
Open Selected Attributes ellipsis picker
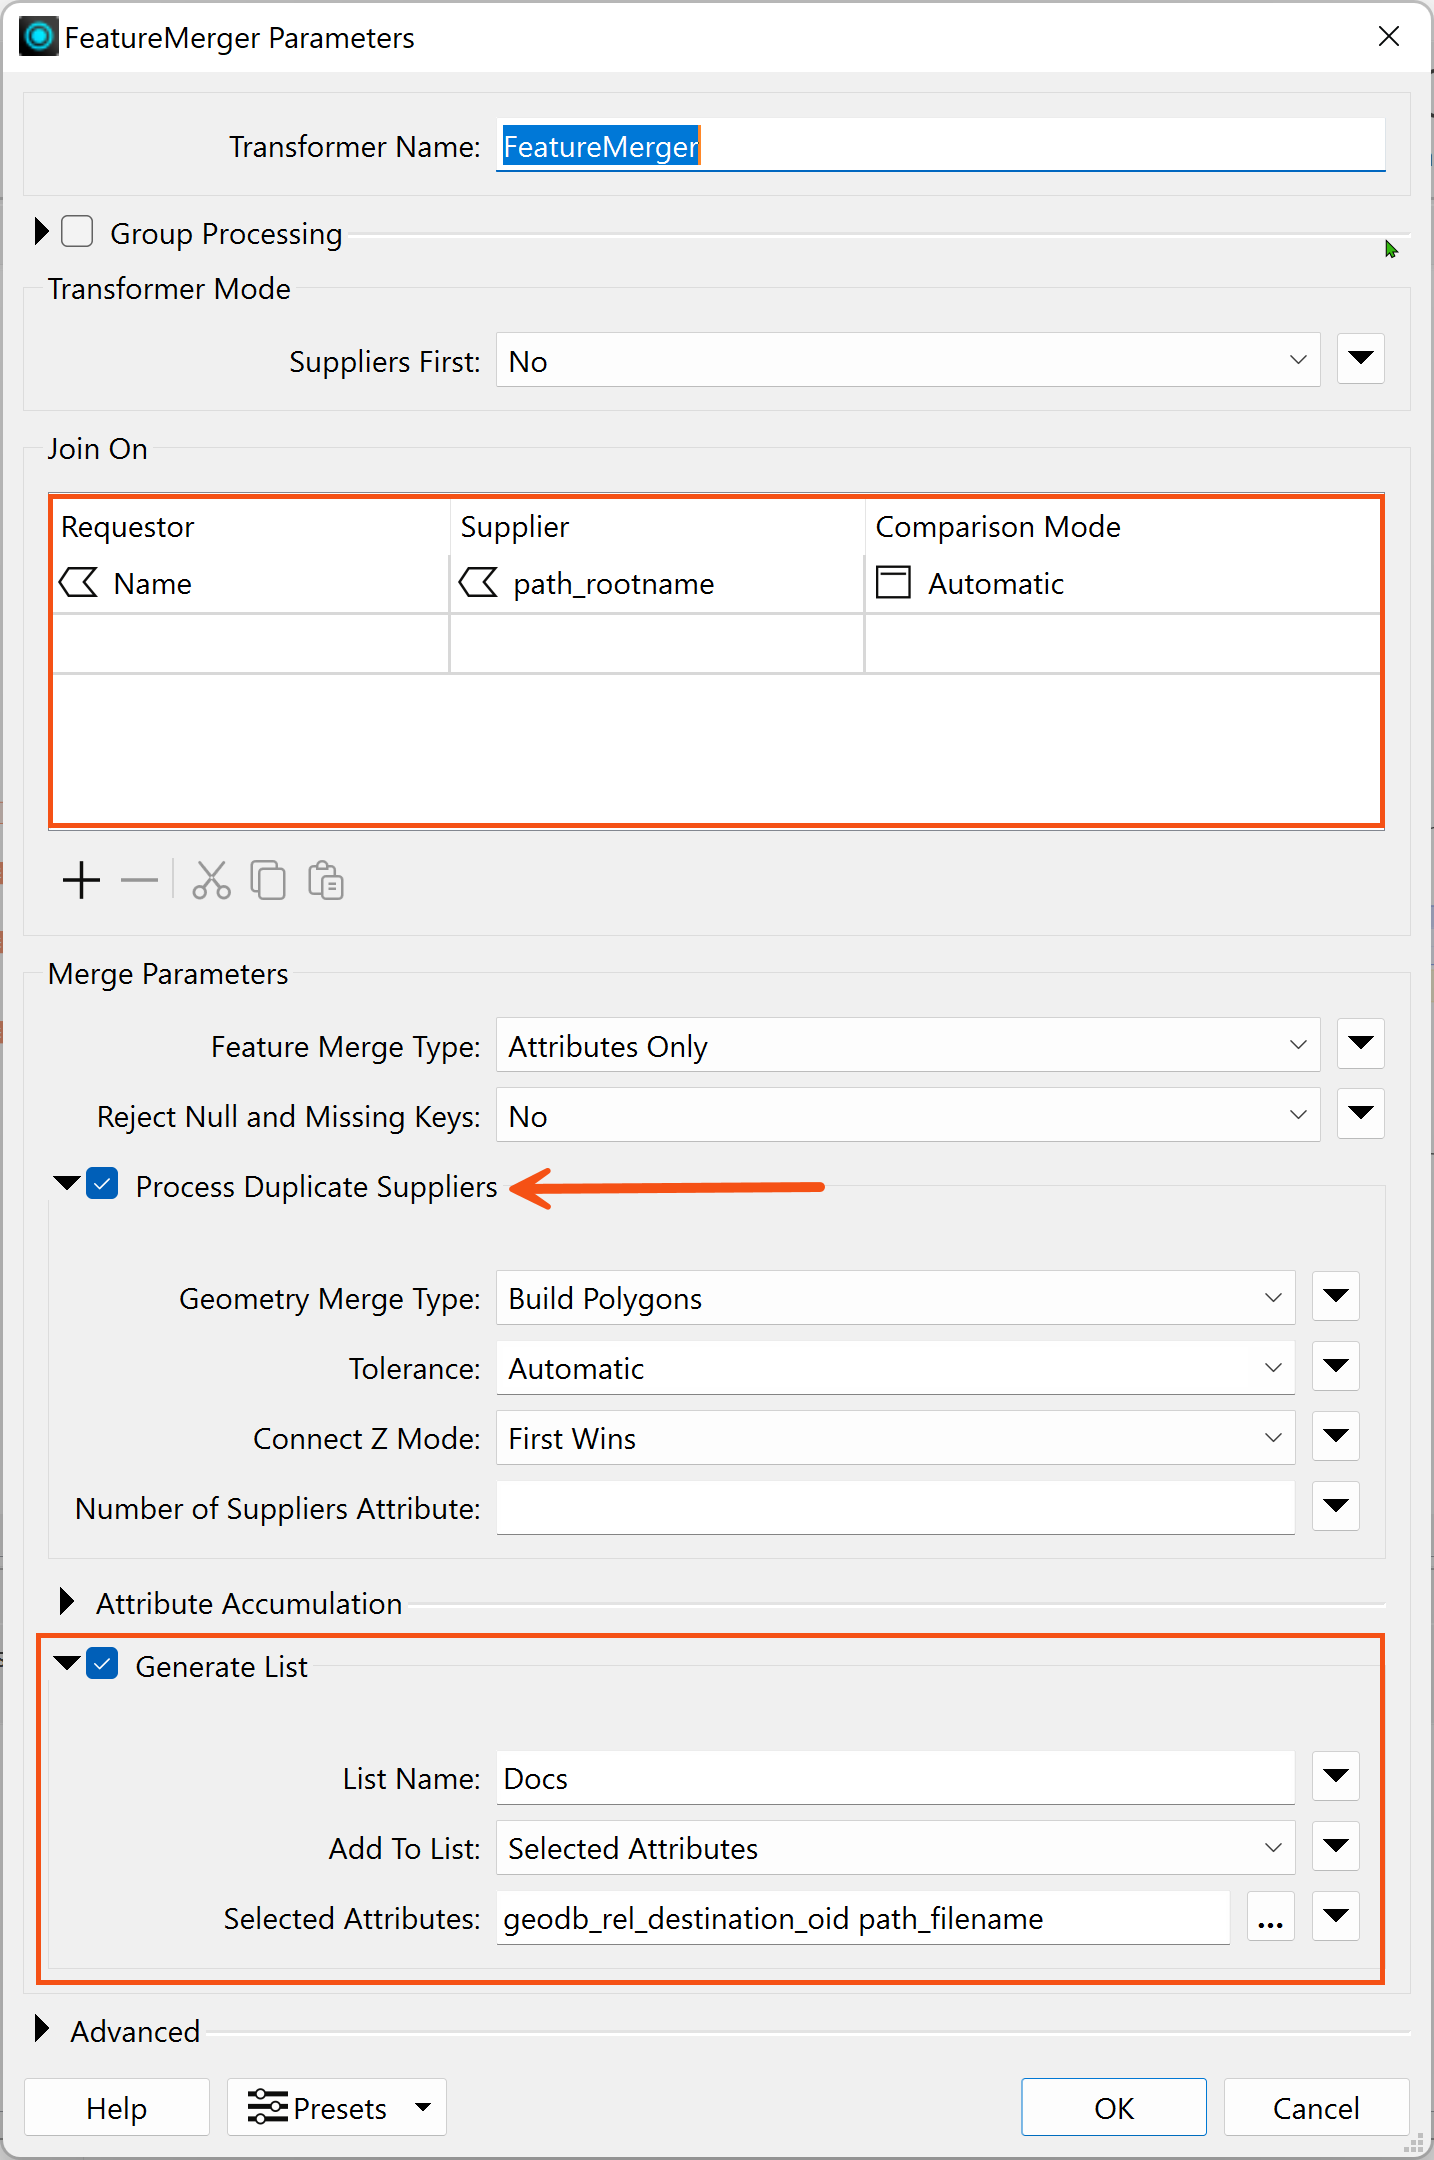click(1270, 1918)
